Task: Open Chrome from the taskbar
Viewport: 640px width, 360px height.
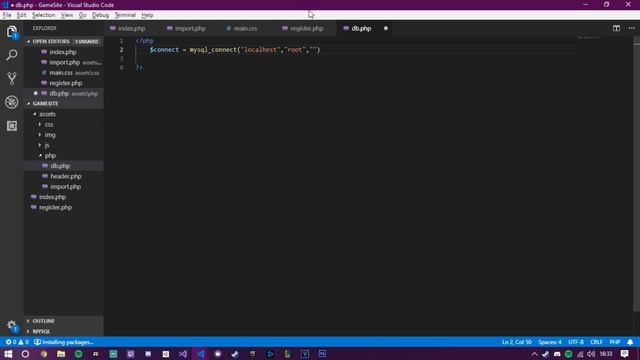Action: [x=43, y=354]
